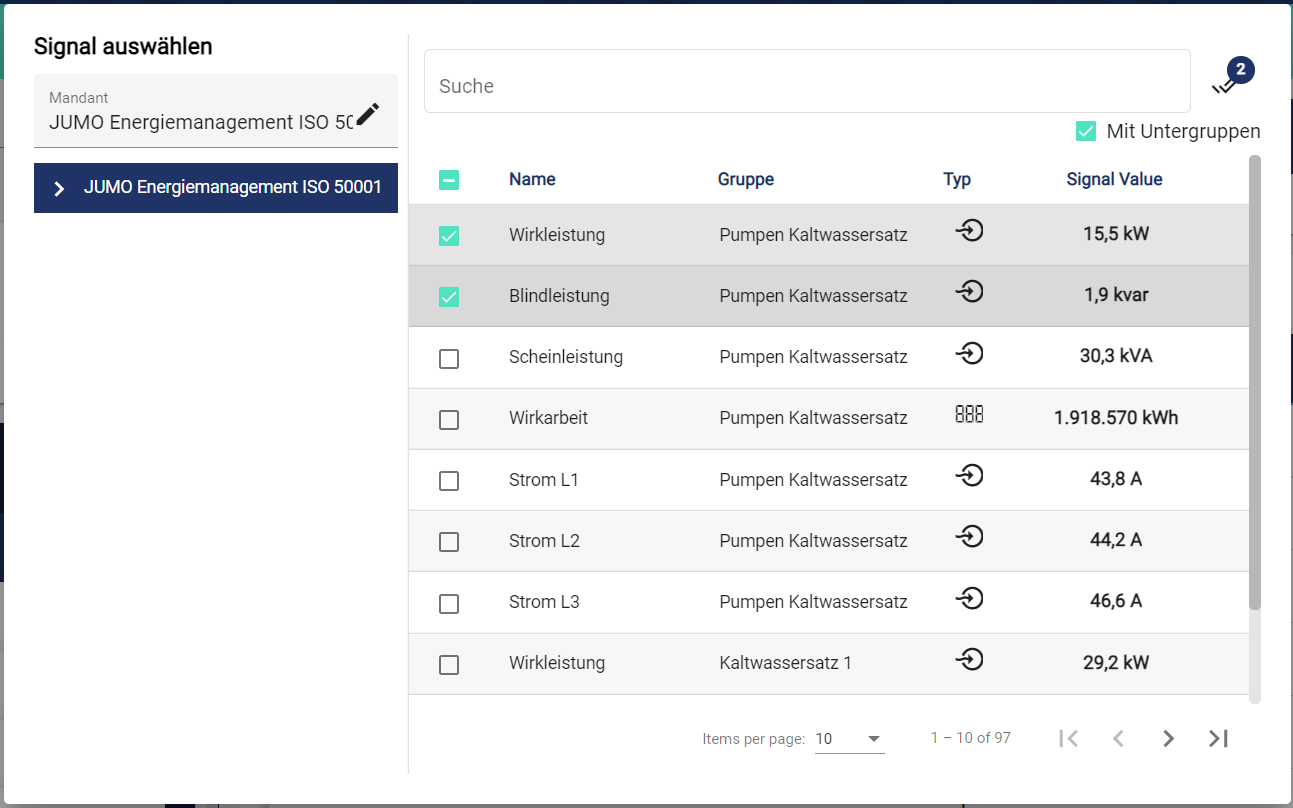This screenshot has height=808, width=1293.
Task: Open the Items per page dropdown
Action: [x=849, y=739]
